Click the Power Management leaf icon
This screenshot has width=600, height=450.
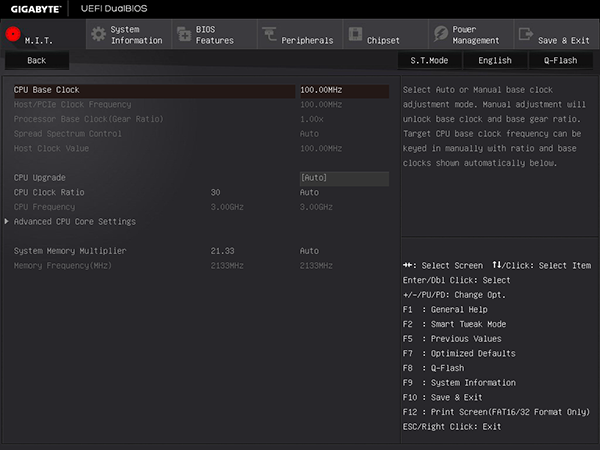tap(441, 34)
